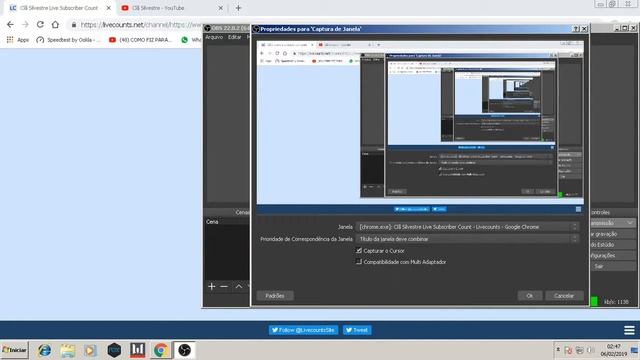The width and height of the screenshot is (640, 360).
Task: Click the Chrome address bar URL
Action: click(x=141, y=24)
